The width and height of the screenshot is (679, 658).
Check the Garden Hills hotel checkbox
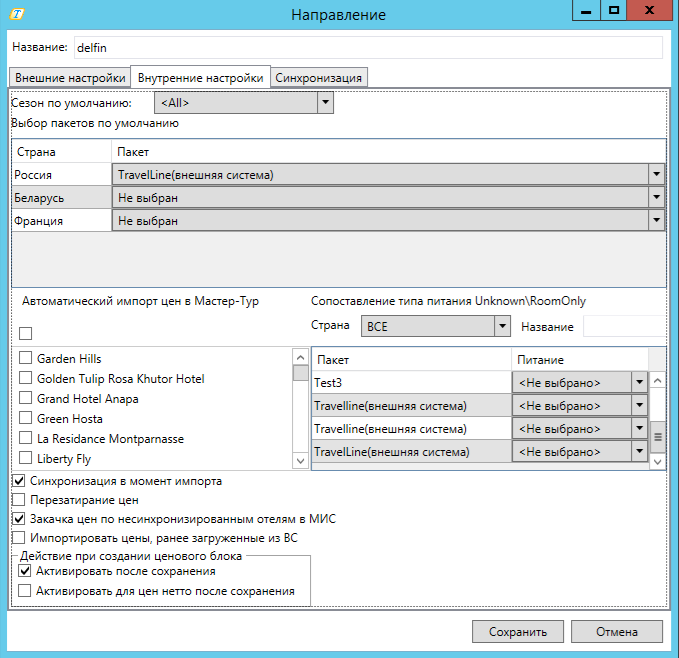(26, 359)
